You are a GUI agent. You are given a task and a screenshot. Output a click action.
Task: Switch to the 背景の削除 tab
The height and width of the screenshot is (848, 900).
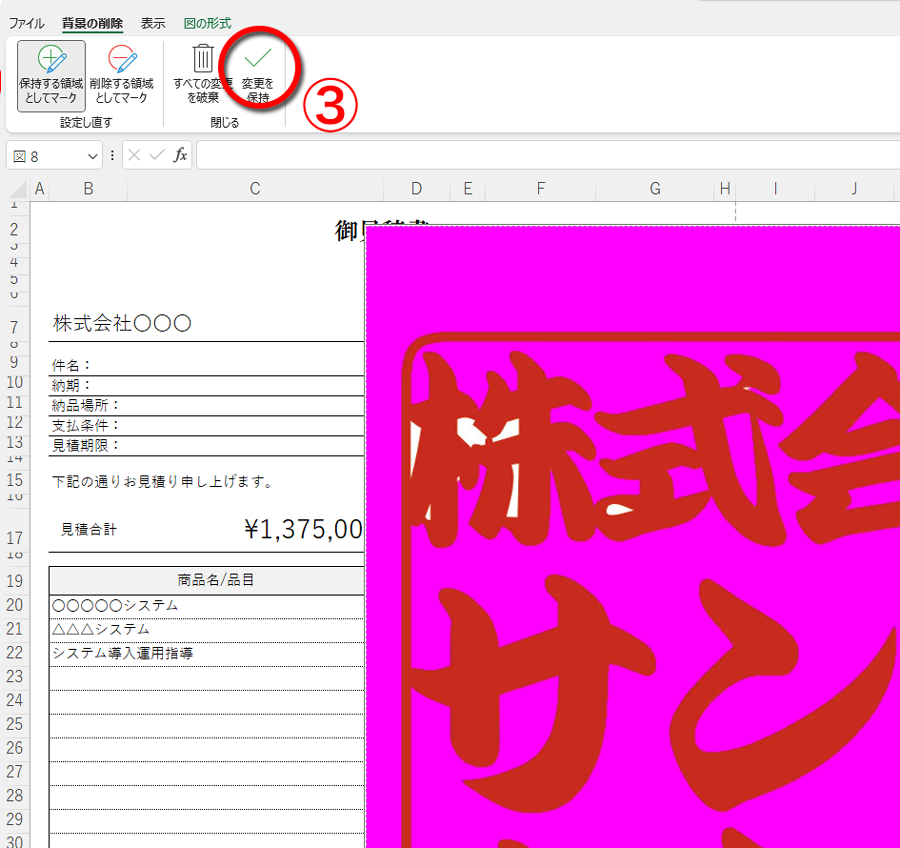92,23
